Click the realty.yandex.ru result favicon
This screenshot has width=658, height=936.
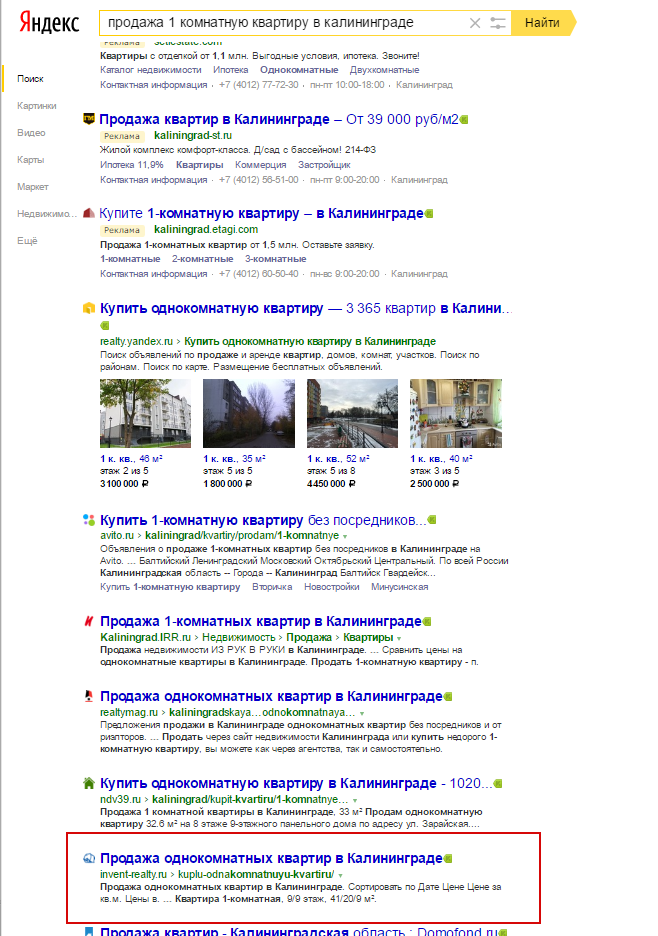(88, 308)
